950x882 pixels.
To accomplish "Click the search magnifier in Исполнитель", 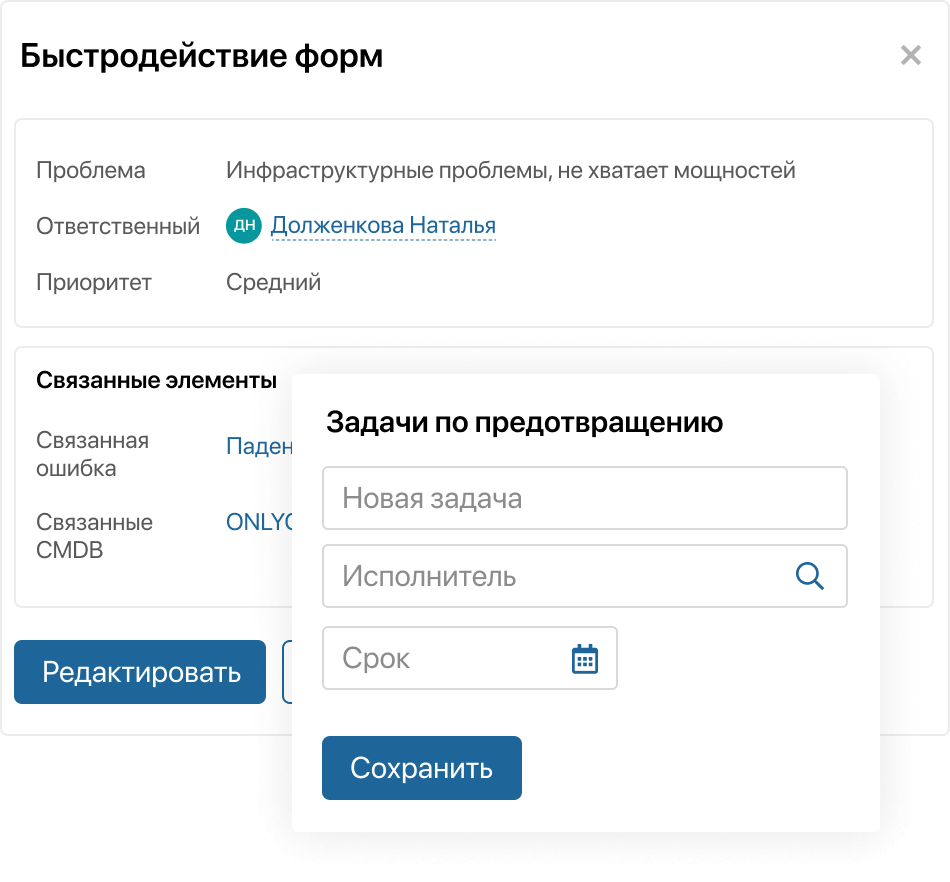I will coord(809,576).
